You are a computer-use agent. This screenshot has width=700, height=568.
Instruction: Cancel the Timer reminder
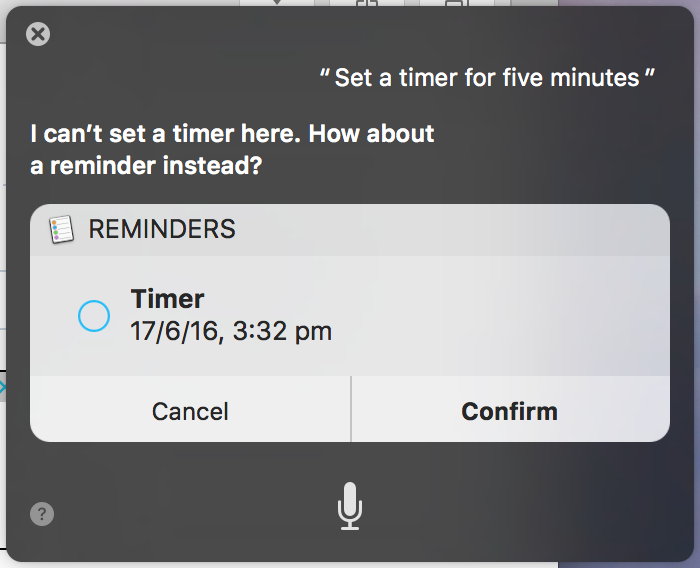pos(190,410)
